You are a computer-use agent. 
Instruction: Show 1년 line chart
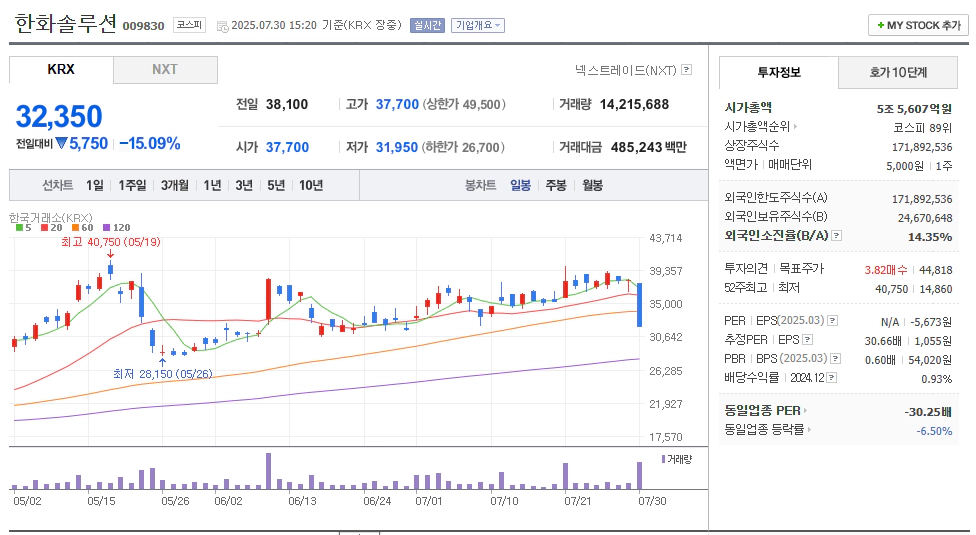212,185
